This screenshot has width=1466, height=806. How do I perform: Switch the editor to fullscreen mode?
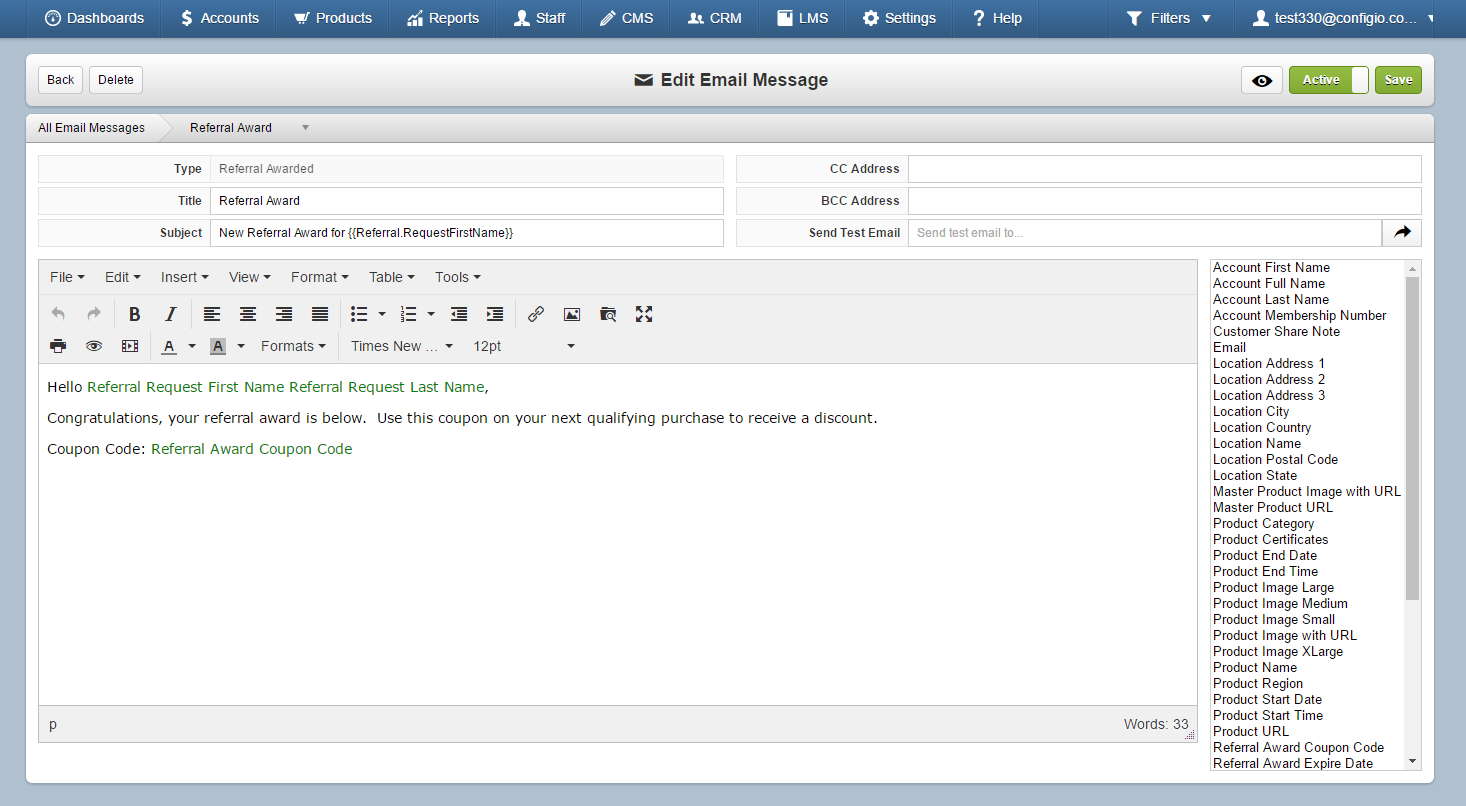click(x=644, y=314)
